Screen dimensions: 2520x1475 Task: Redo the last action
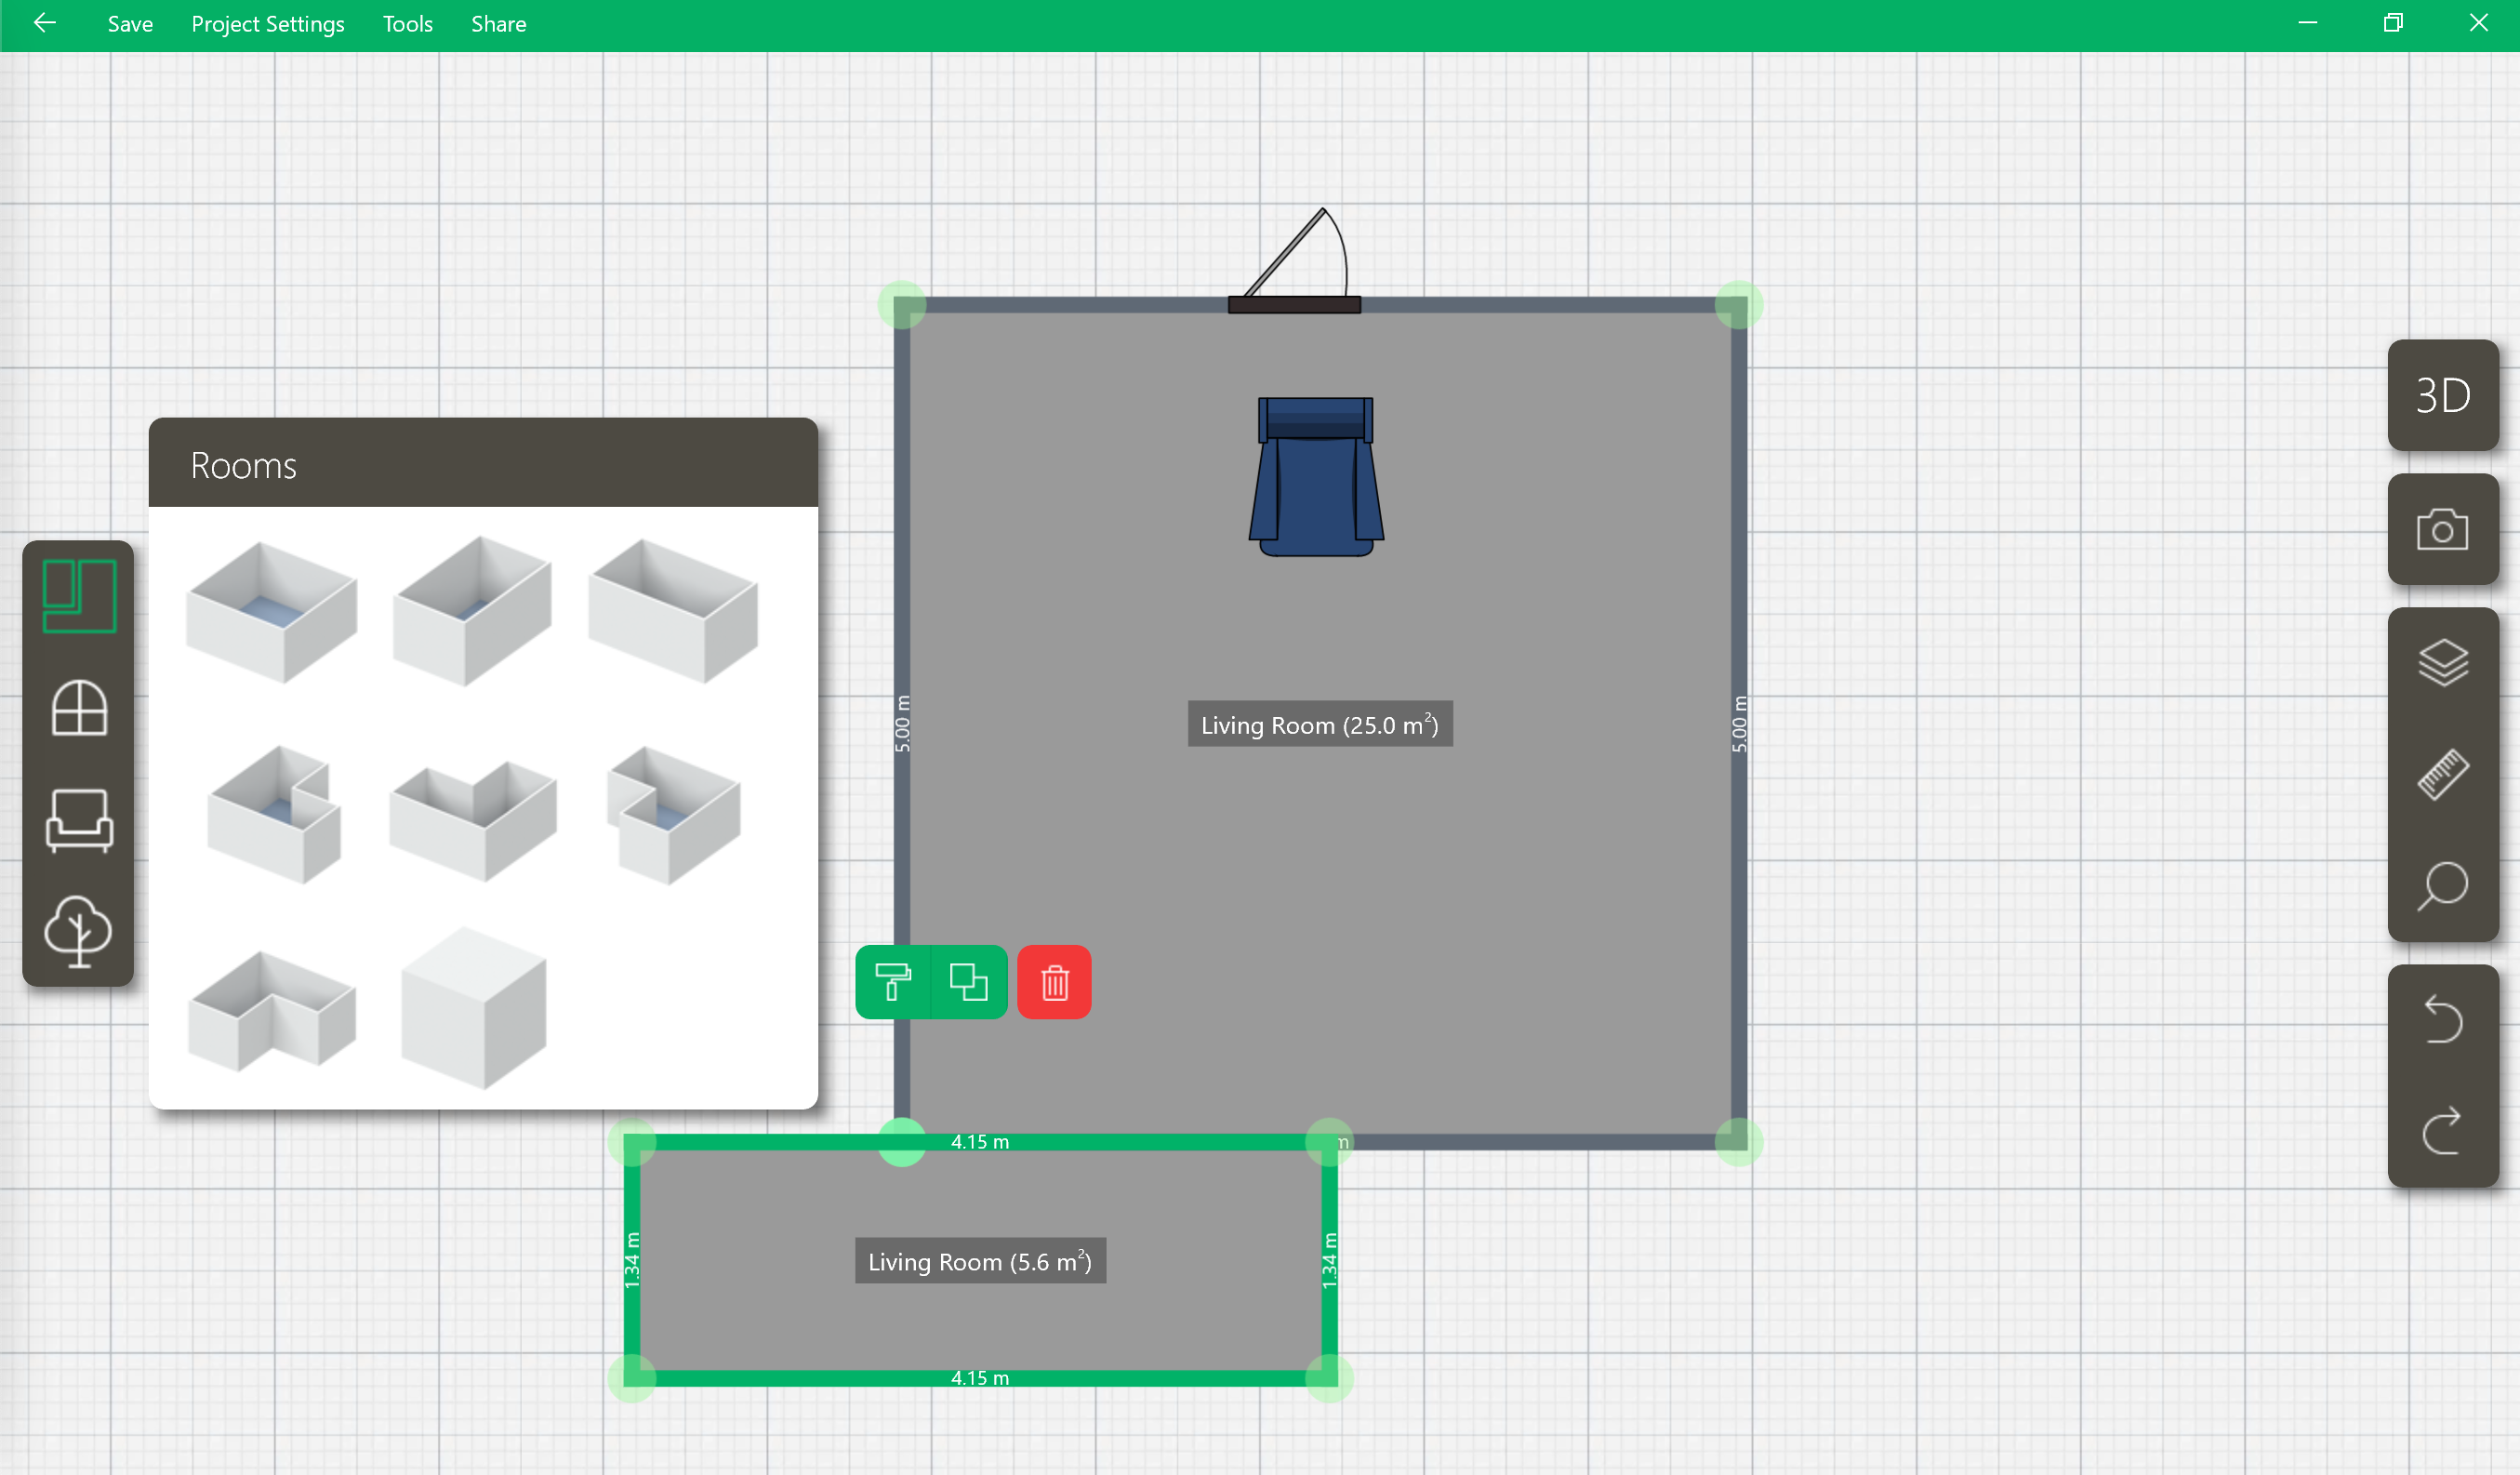click(2442, 1131)
